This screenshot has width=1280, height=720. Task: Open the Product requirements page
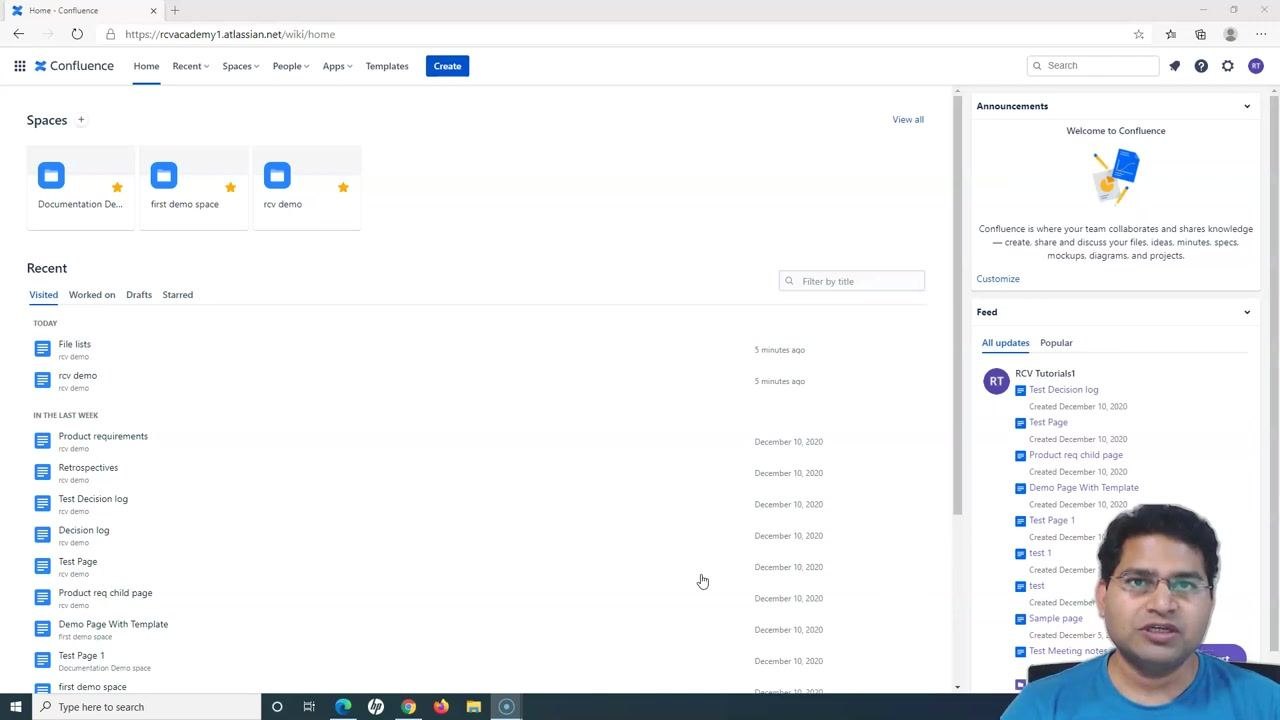coord(103,436)
